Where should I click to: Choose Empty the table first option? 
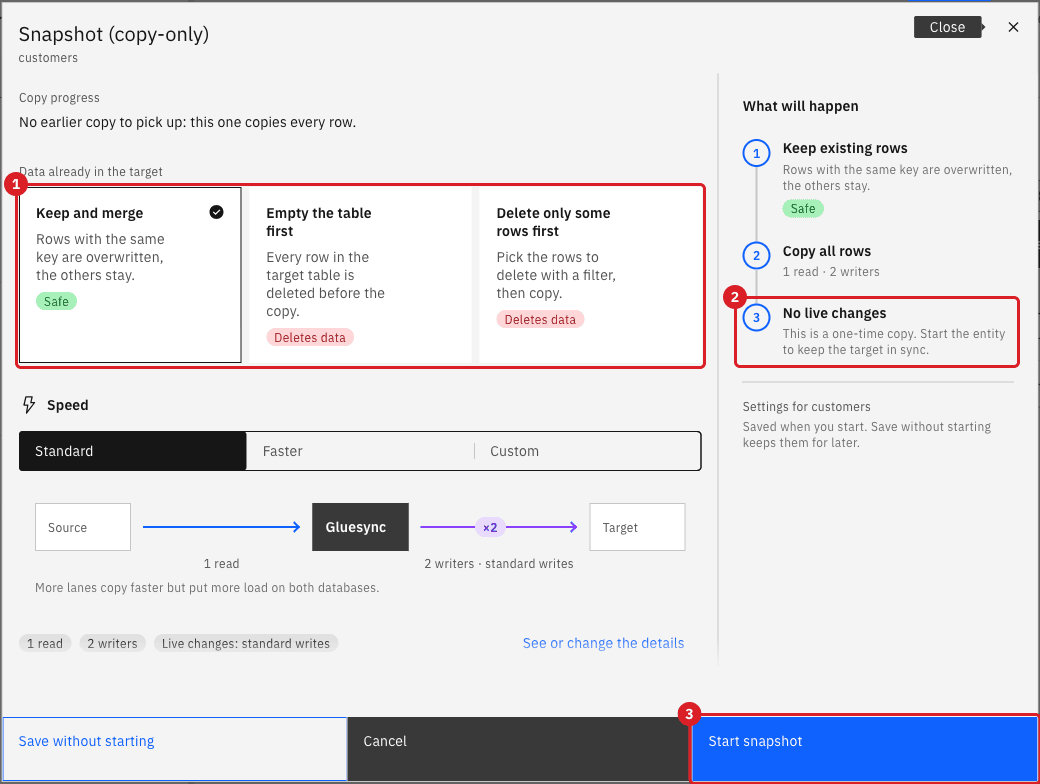point(360,275)
